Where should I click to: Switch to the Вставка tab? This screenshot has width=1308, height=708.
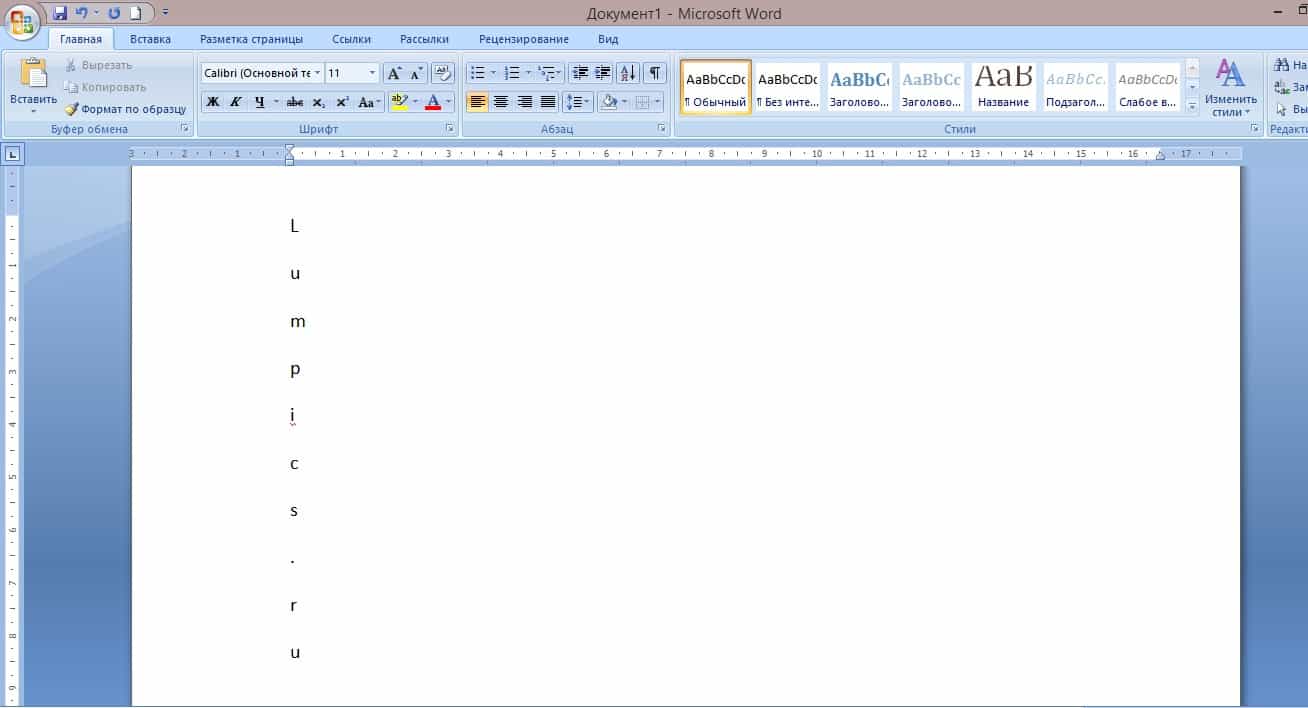150,39
